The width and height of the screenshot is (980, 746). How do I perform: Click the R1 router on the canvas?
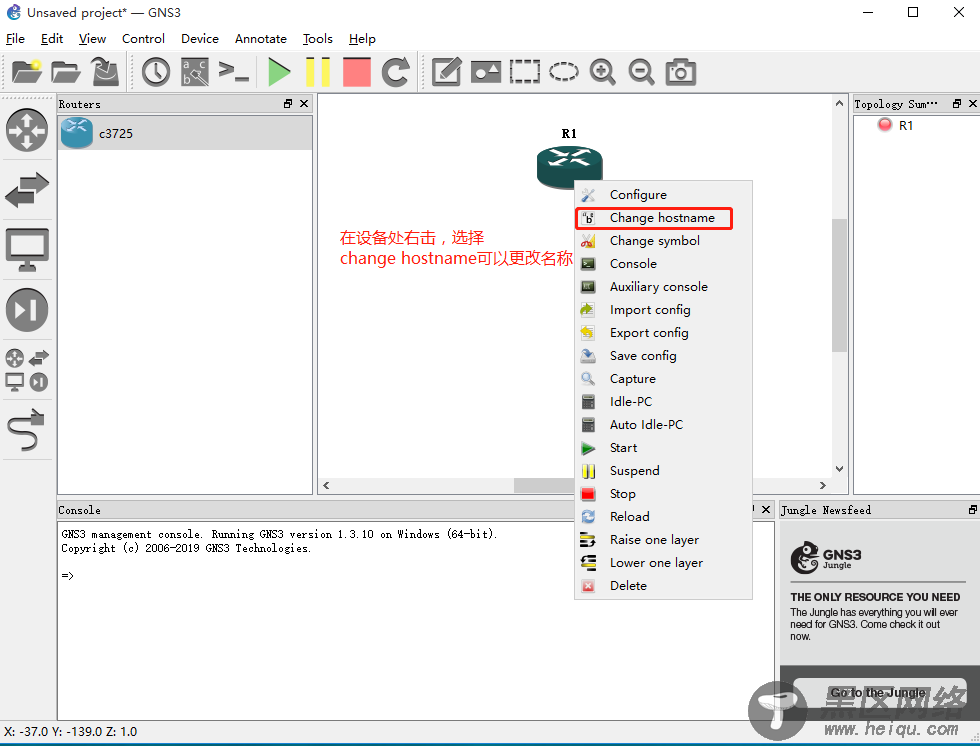[x=569, y=166]
